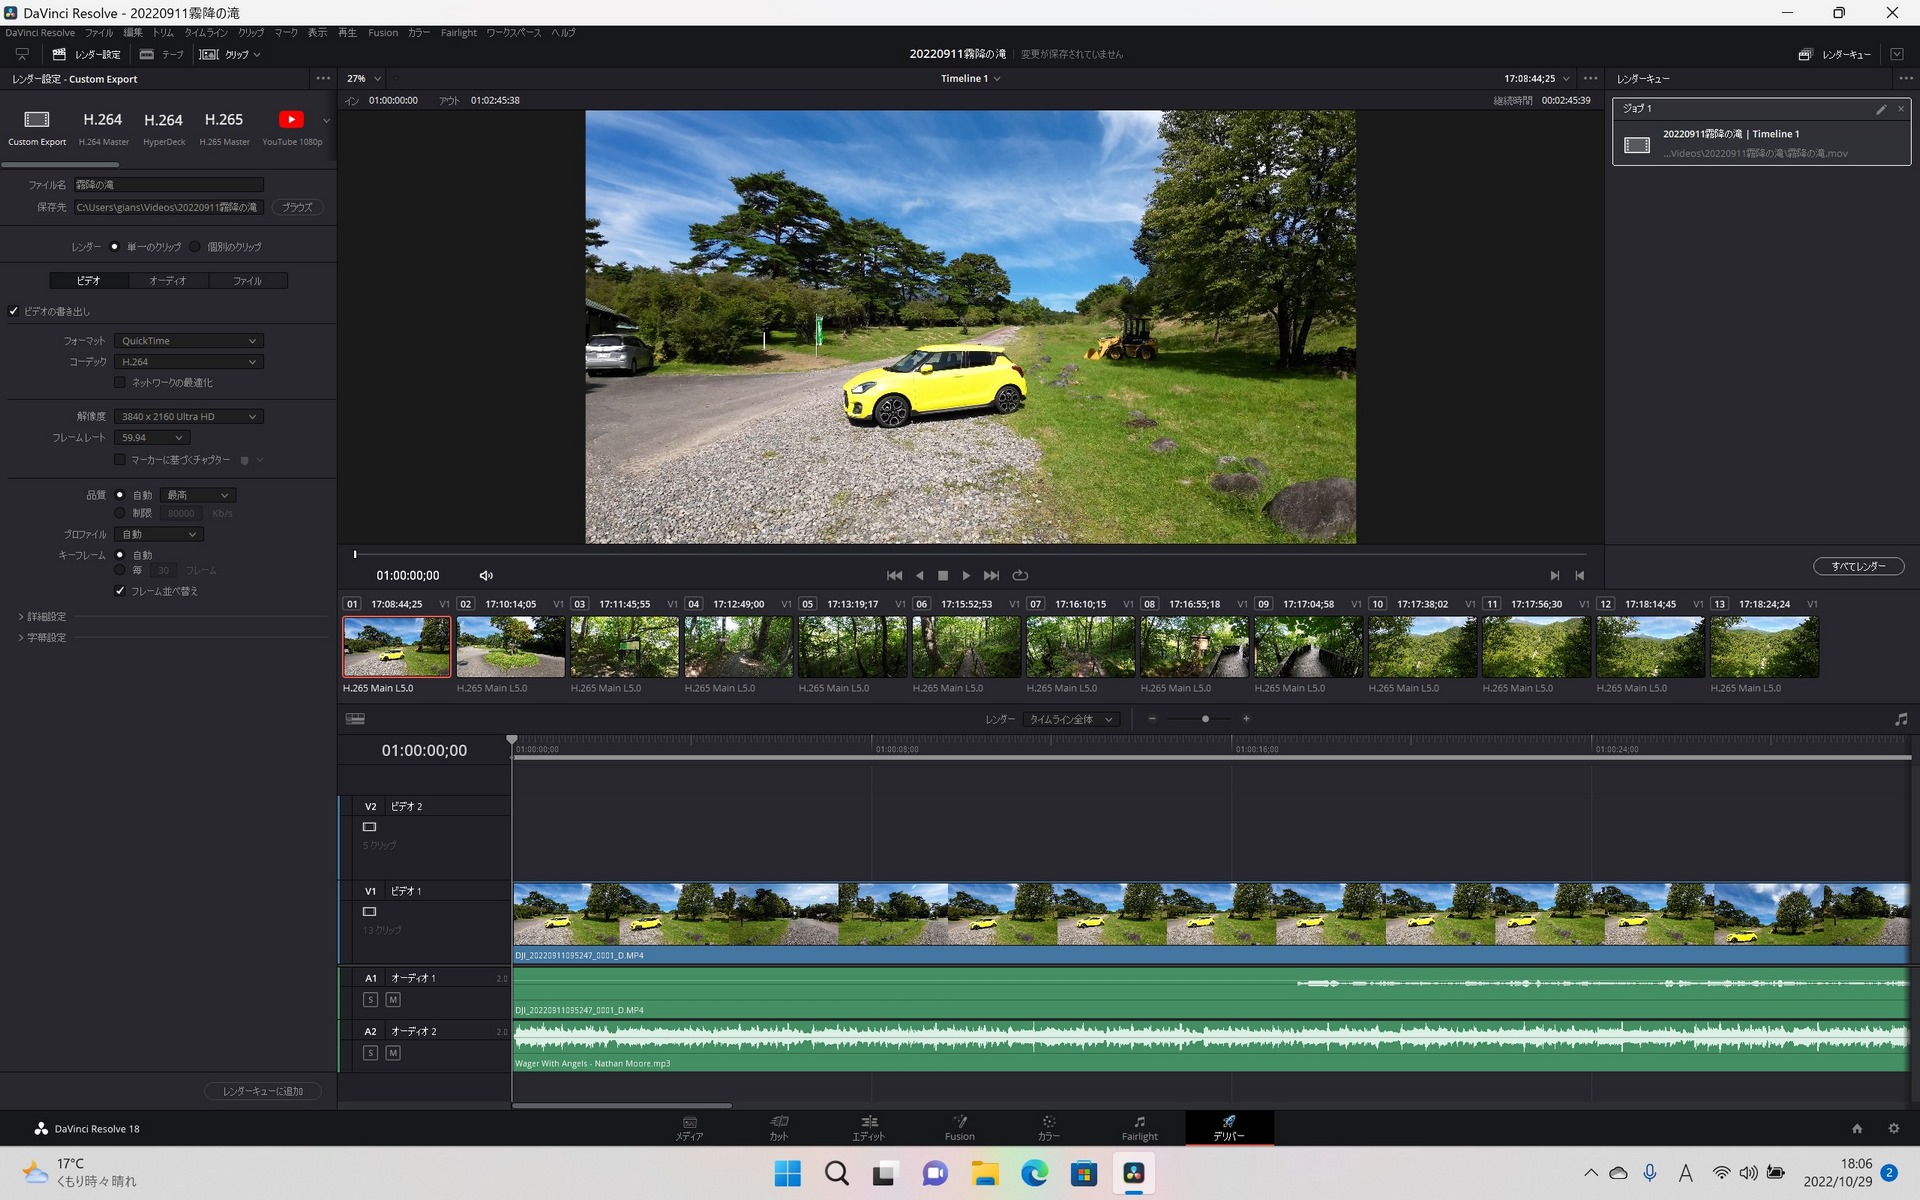This screenshot has width=1920, height=1200.
Task: Toggle the viewer audio mute speaker
Action: (x=486, y=575)
